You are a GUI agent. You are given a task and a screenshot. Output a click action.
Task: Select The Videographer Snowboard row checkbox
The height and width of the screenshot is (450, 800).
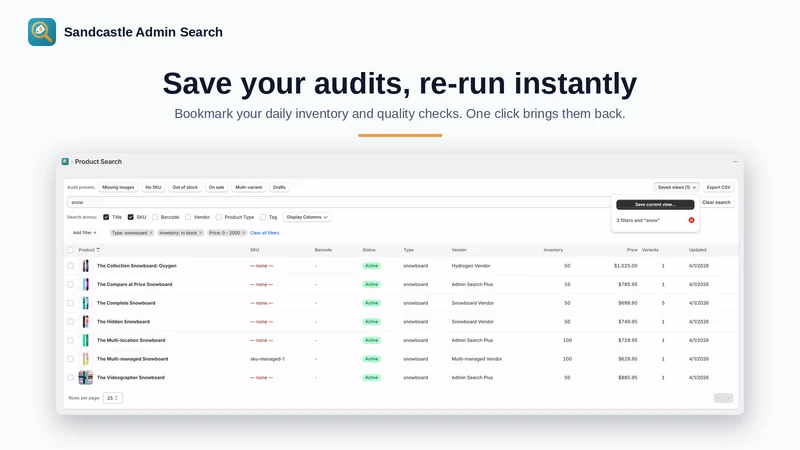(x=70, y=378)
